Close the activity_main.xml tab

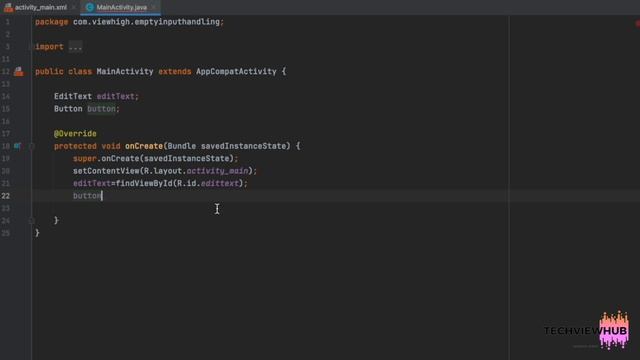(73, 7)
